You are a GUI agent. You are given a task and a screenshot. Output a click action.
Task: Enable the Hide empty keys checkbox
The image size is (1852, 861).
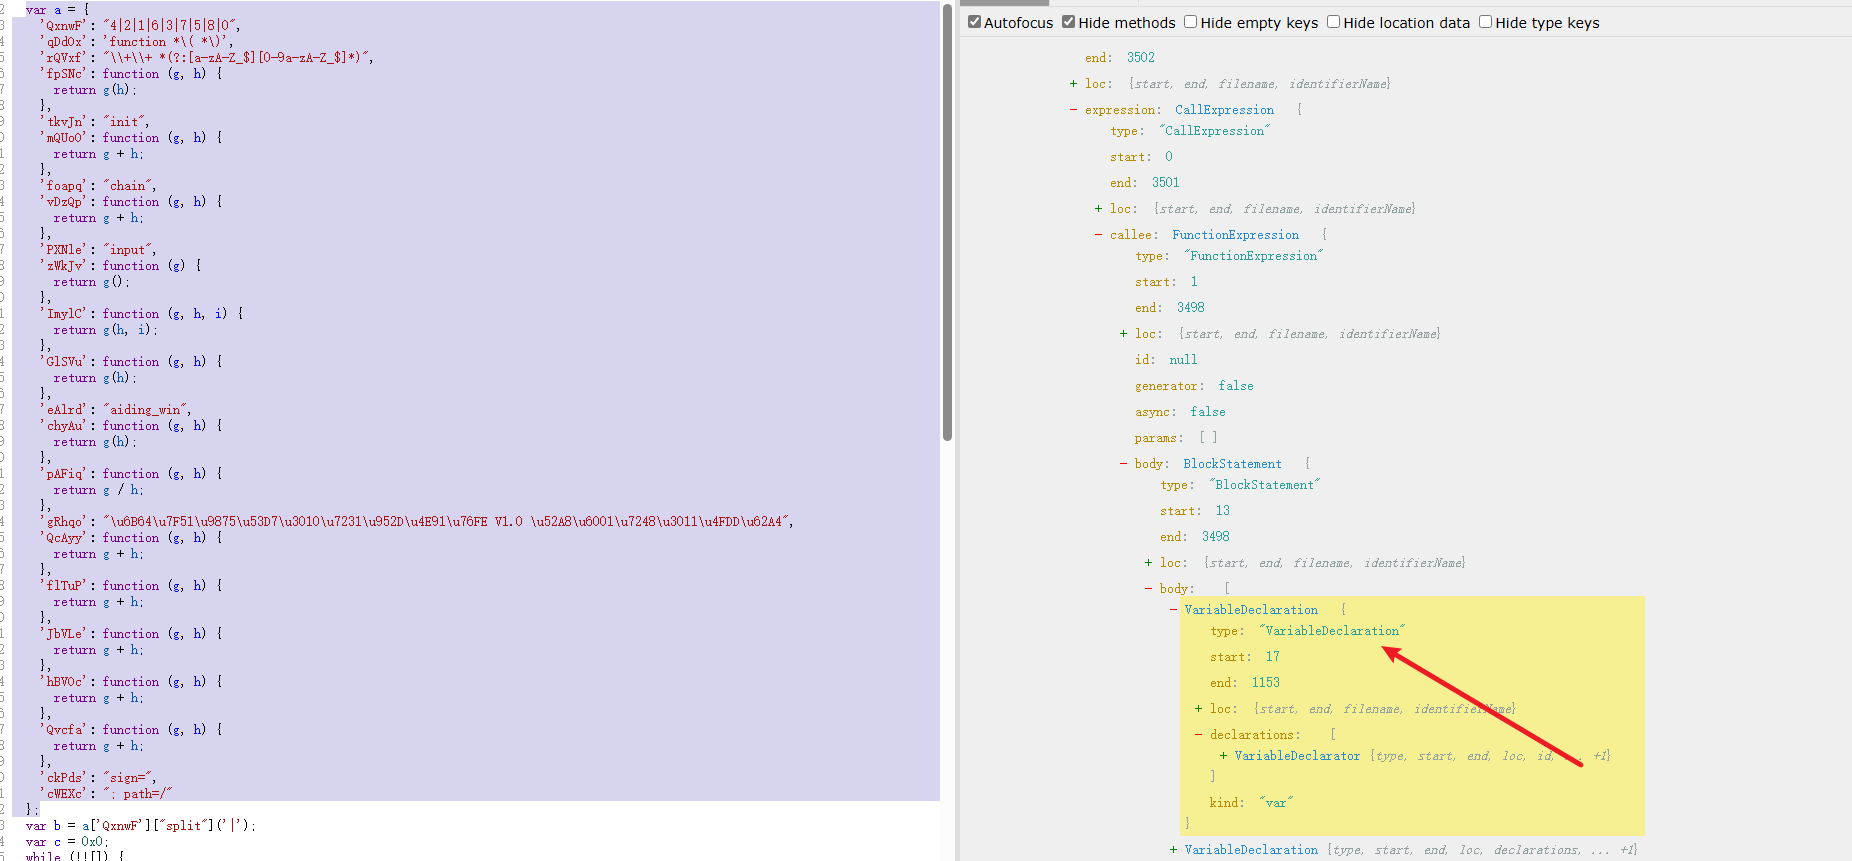click(1190, 22)
